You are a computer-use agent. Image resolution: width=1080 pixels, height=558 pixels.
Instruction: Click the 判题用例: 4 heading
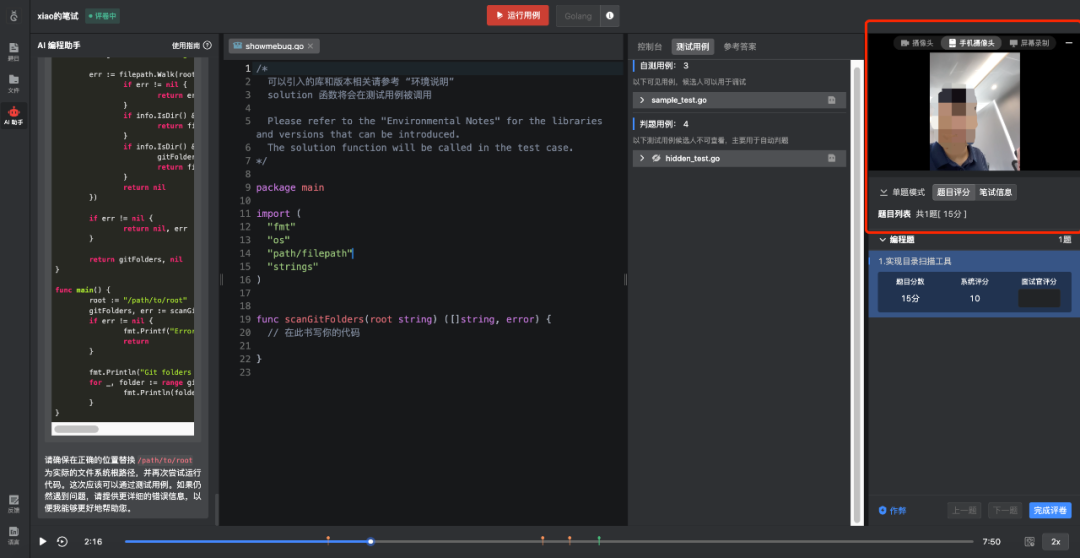(x=664, y=124)
